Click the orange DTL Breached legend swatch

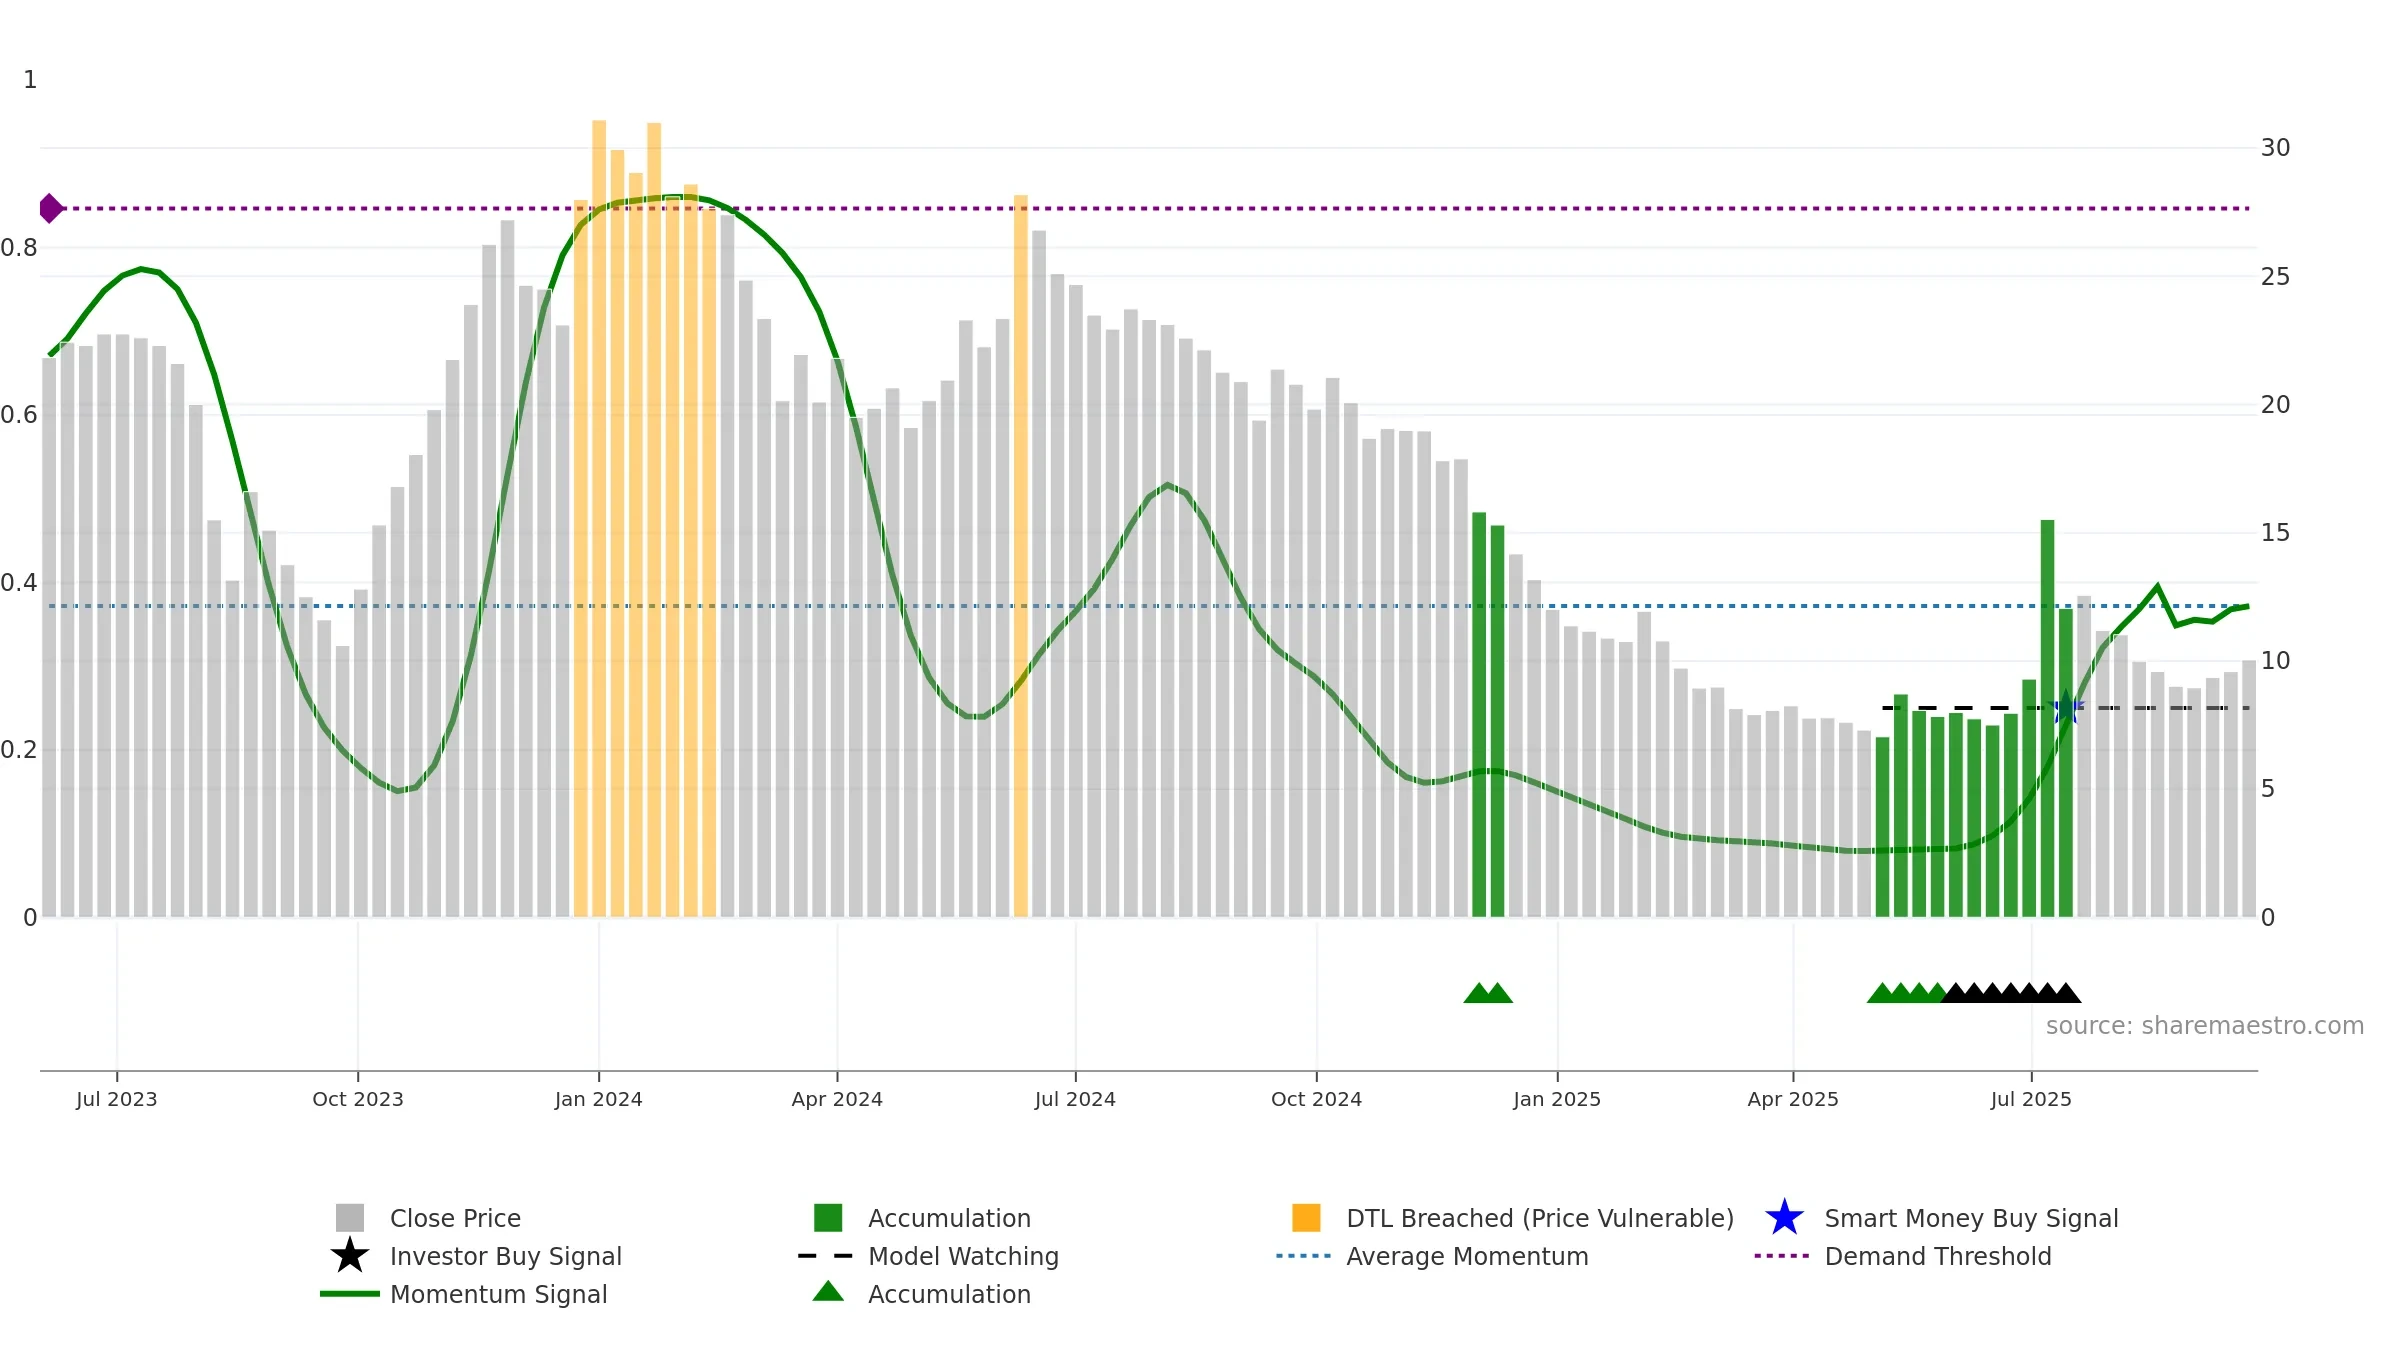(1306, 1217)
